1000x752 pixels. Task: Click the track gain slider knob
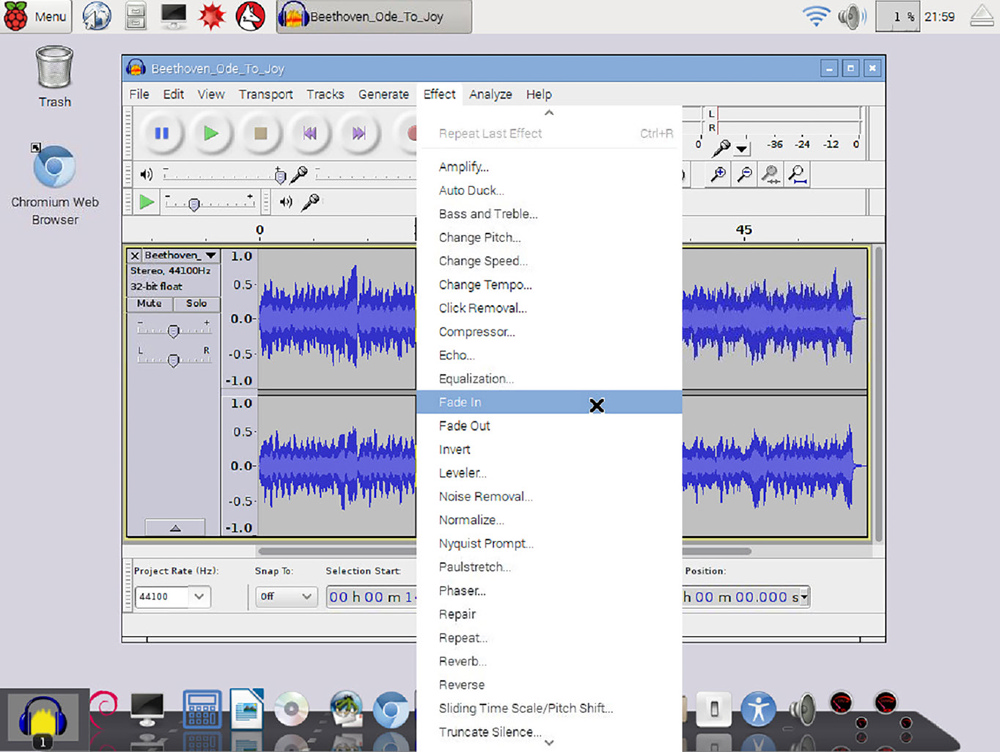173,330
